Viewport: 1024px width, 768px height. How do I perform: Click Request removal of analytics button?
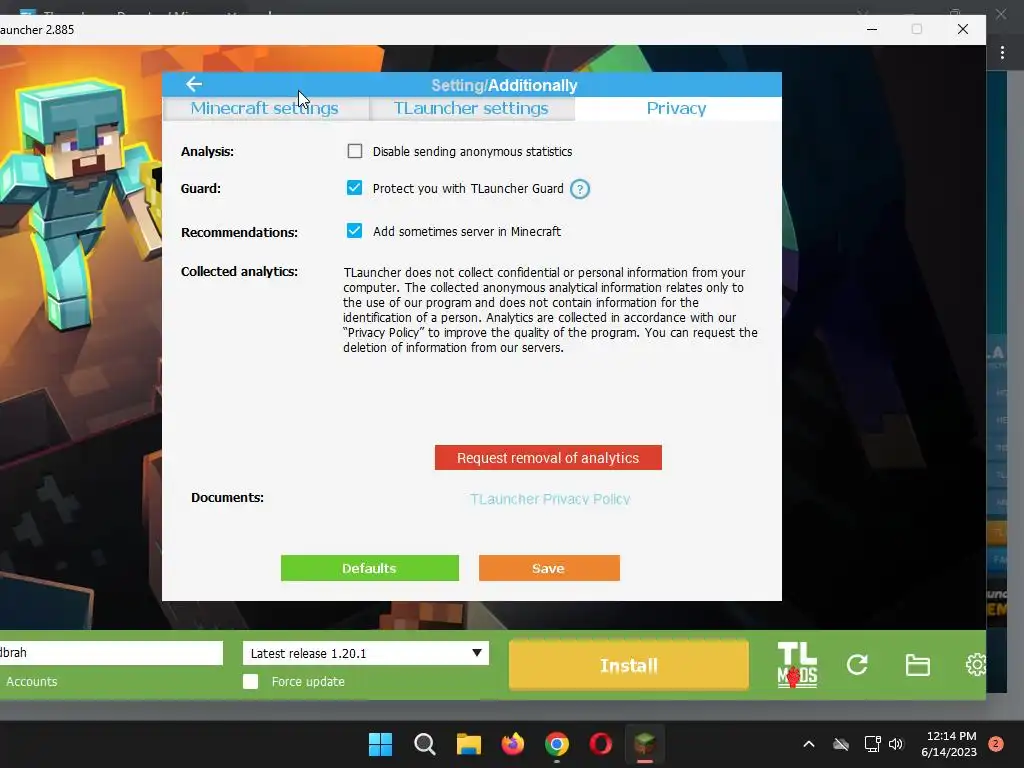(548, 458)
